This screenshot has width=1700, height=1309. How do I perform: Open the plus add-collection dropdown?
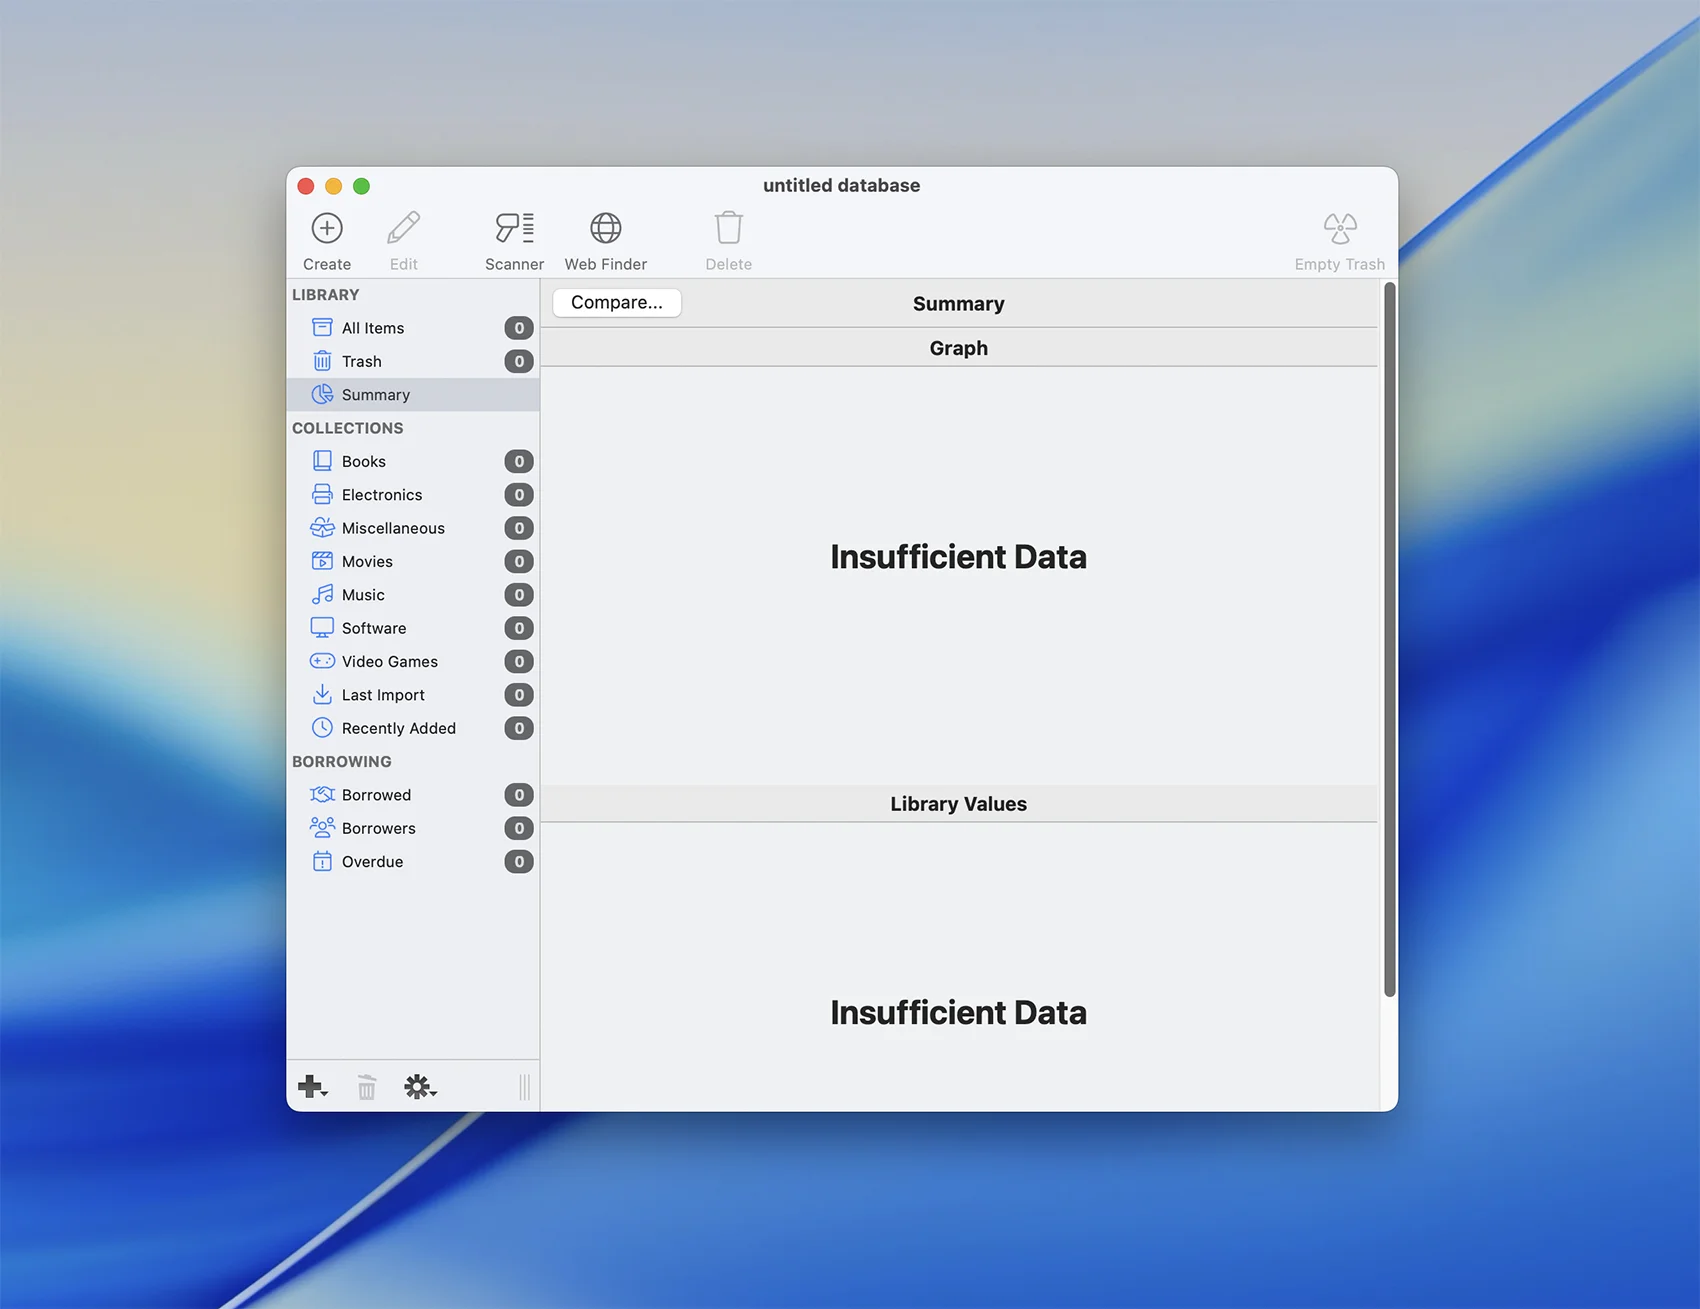click(312, 1087)
